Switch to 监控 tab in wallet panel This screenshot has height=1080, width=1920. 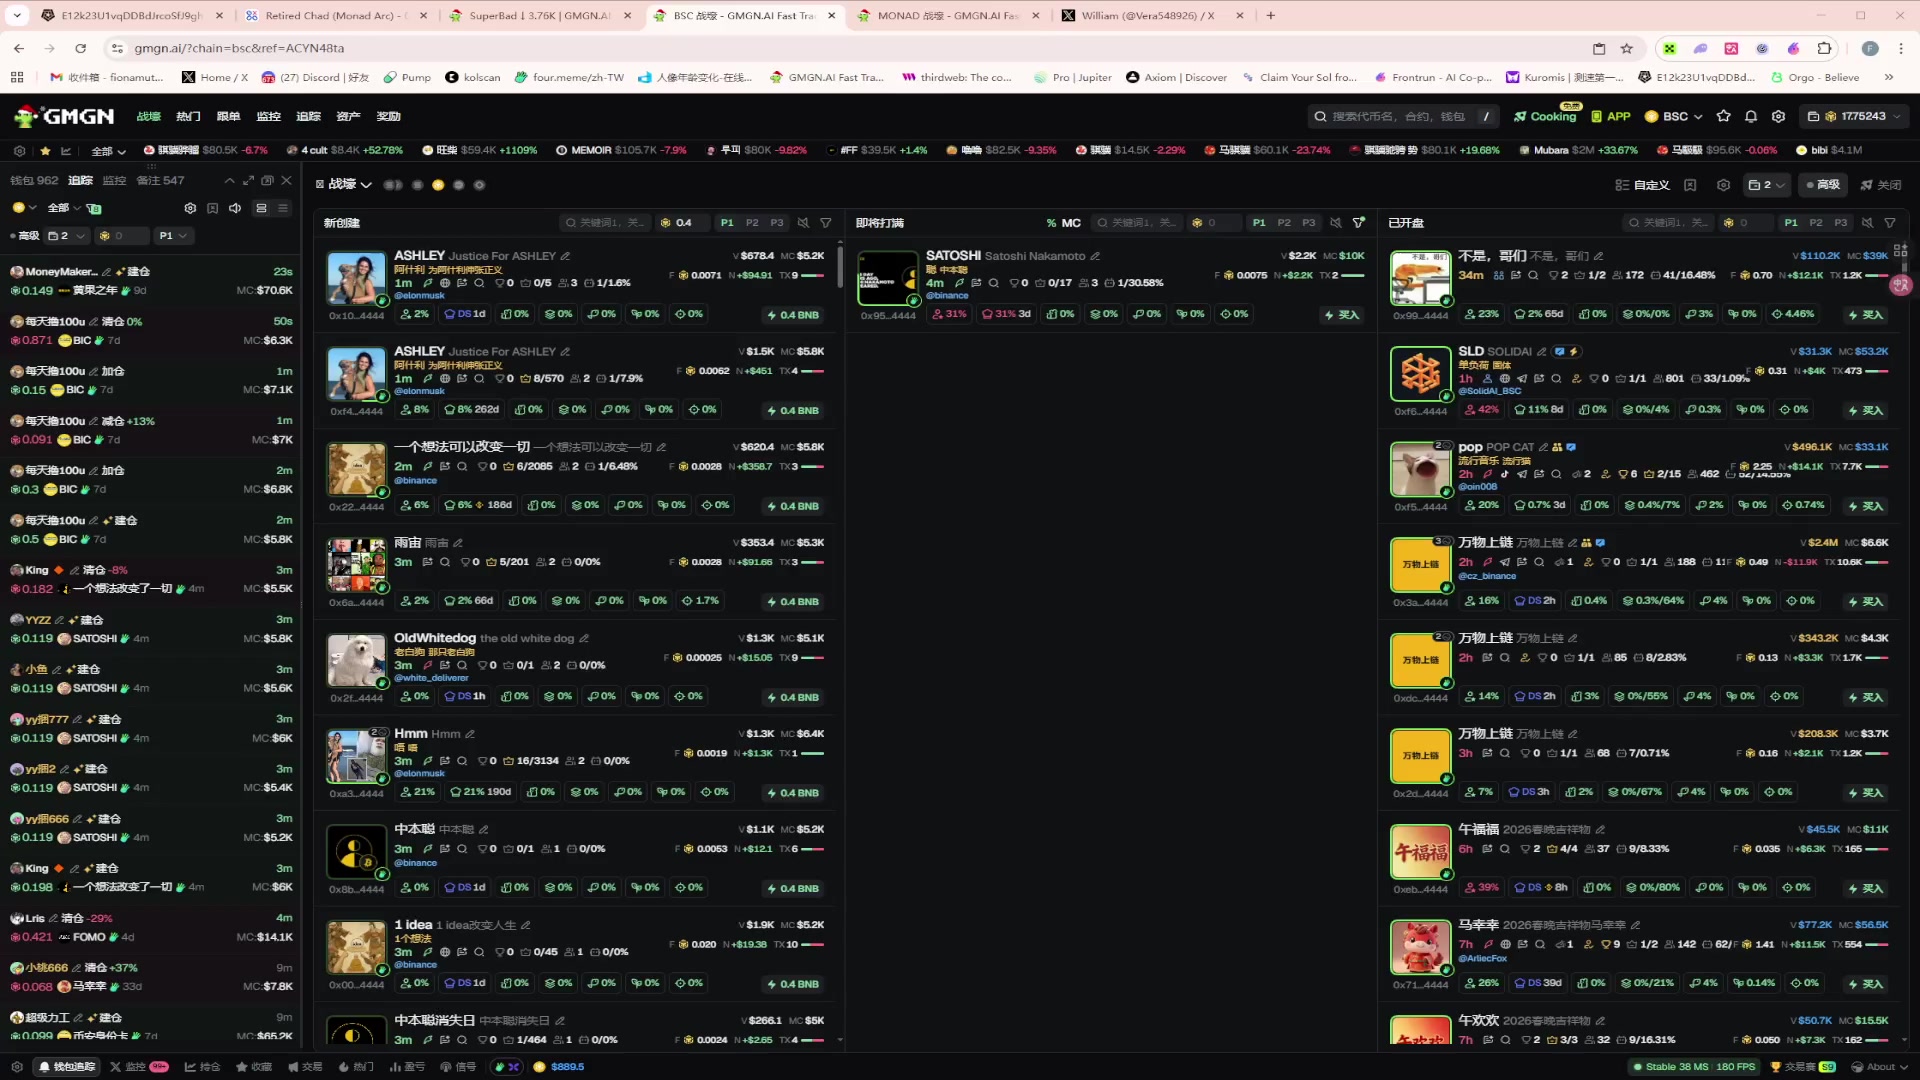(x=115, y=181)
